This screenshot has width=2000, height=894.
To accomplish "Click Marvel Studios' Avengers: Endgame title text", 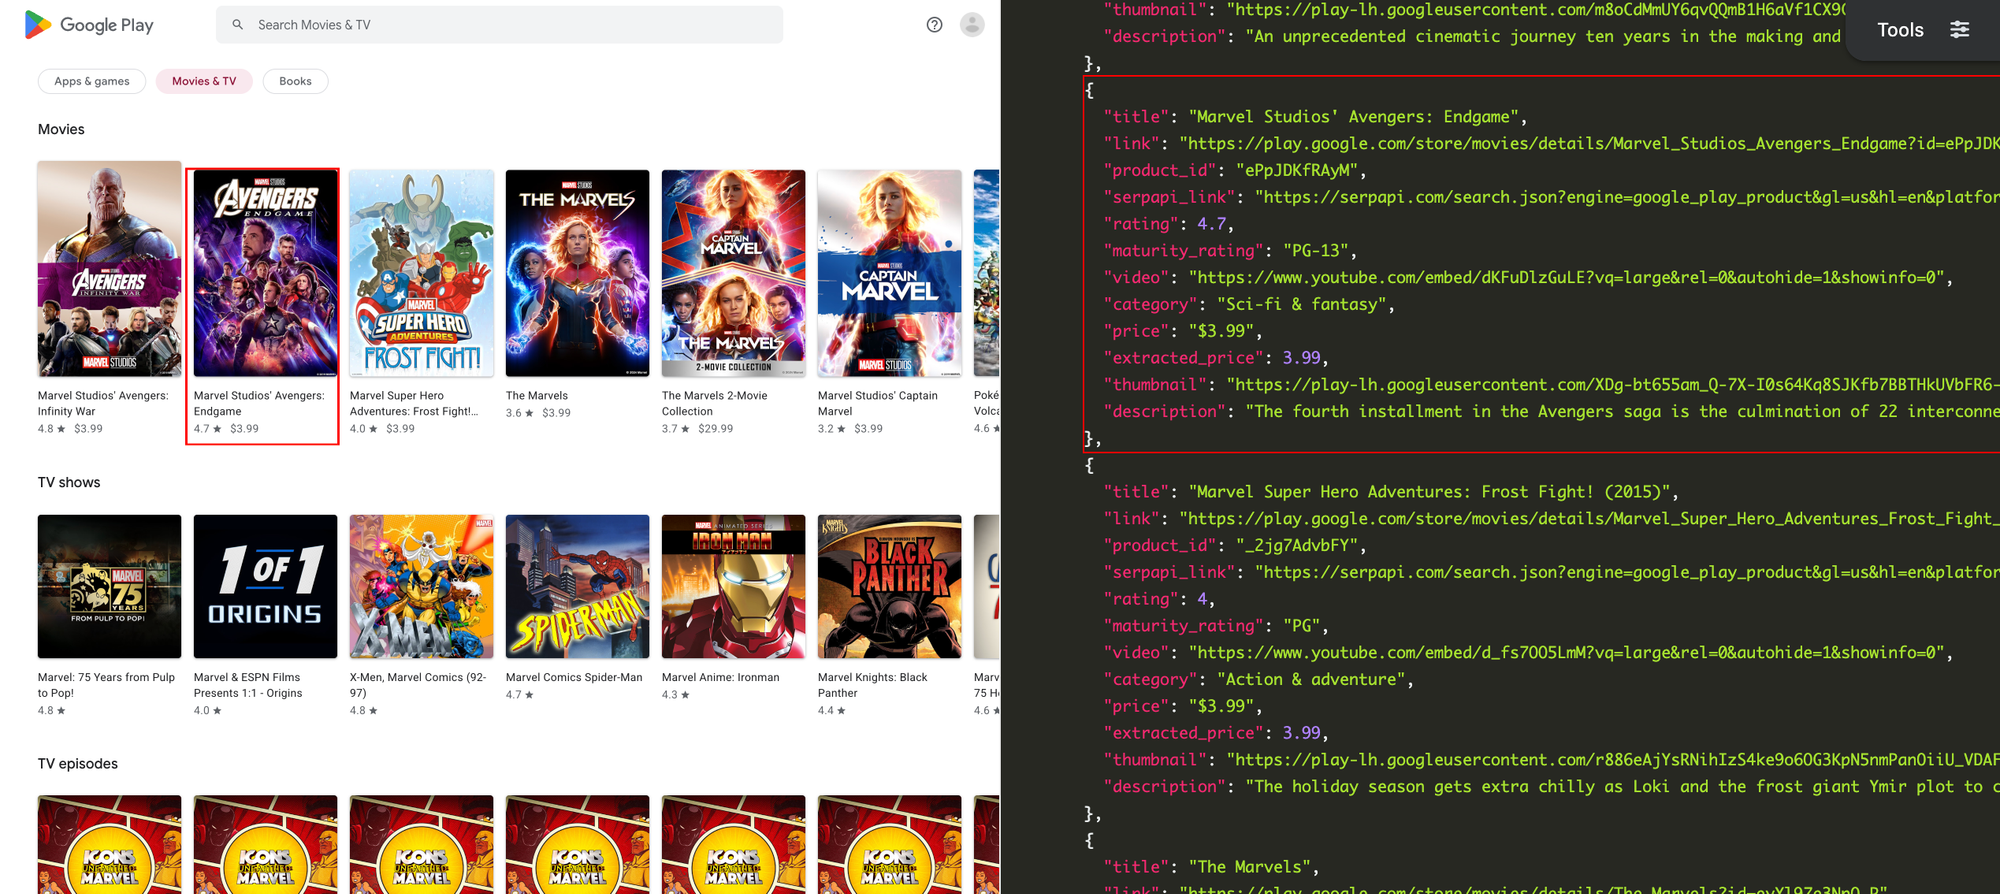I will tap(259, 403).
